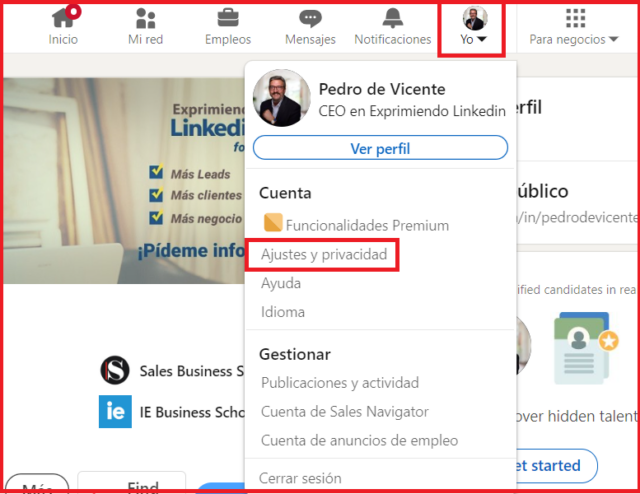The height and width of the screenshot is (494, 640).
Task: Open Empleos briefcase icon
Action: tap(228, 18)
